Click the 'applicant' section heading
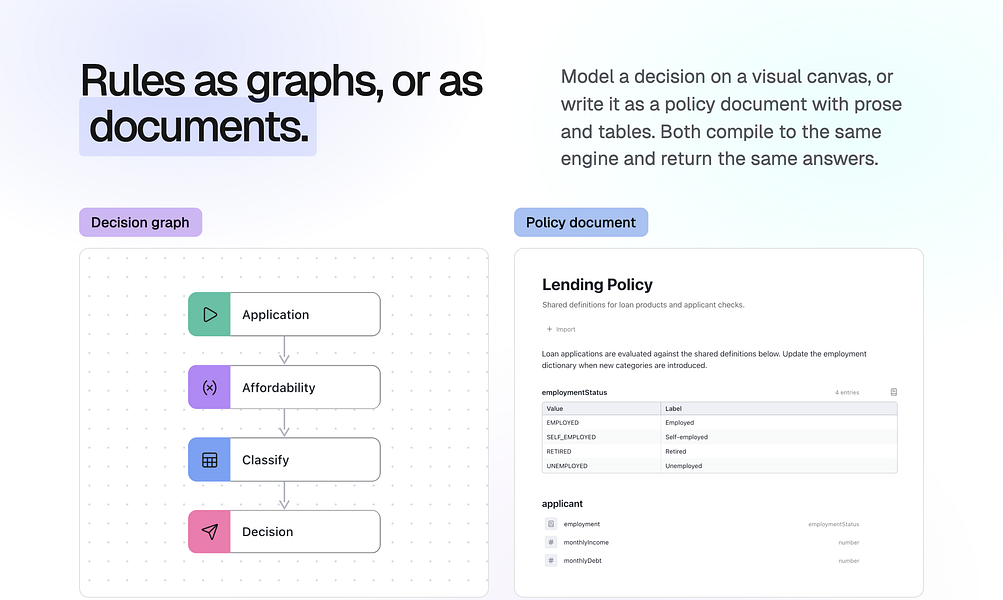The height and width of the screenshot is (600, 1003). pyautogui.click(x=562, y=504)
